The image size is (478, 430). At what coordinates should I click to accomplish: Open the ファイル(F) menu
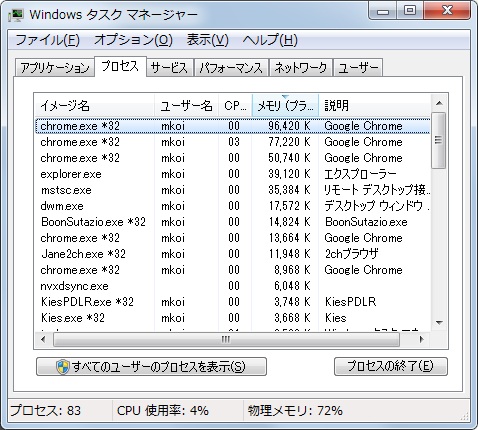point(48,40)
